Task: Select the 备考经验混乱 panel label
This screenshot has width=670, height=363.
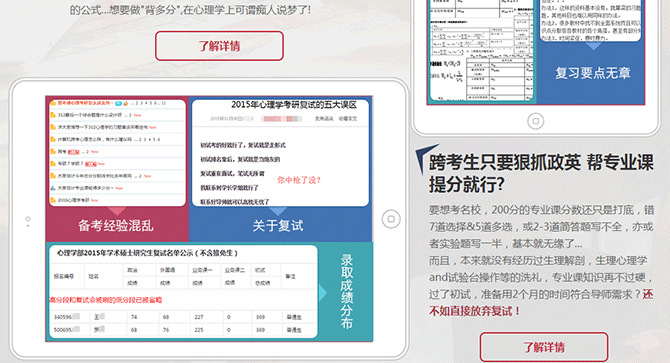Action: (116, 225)
